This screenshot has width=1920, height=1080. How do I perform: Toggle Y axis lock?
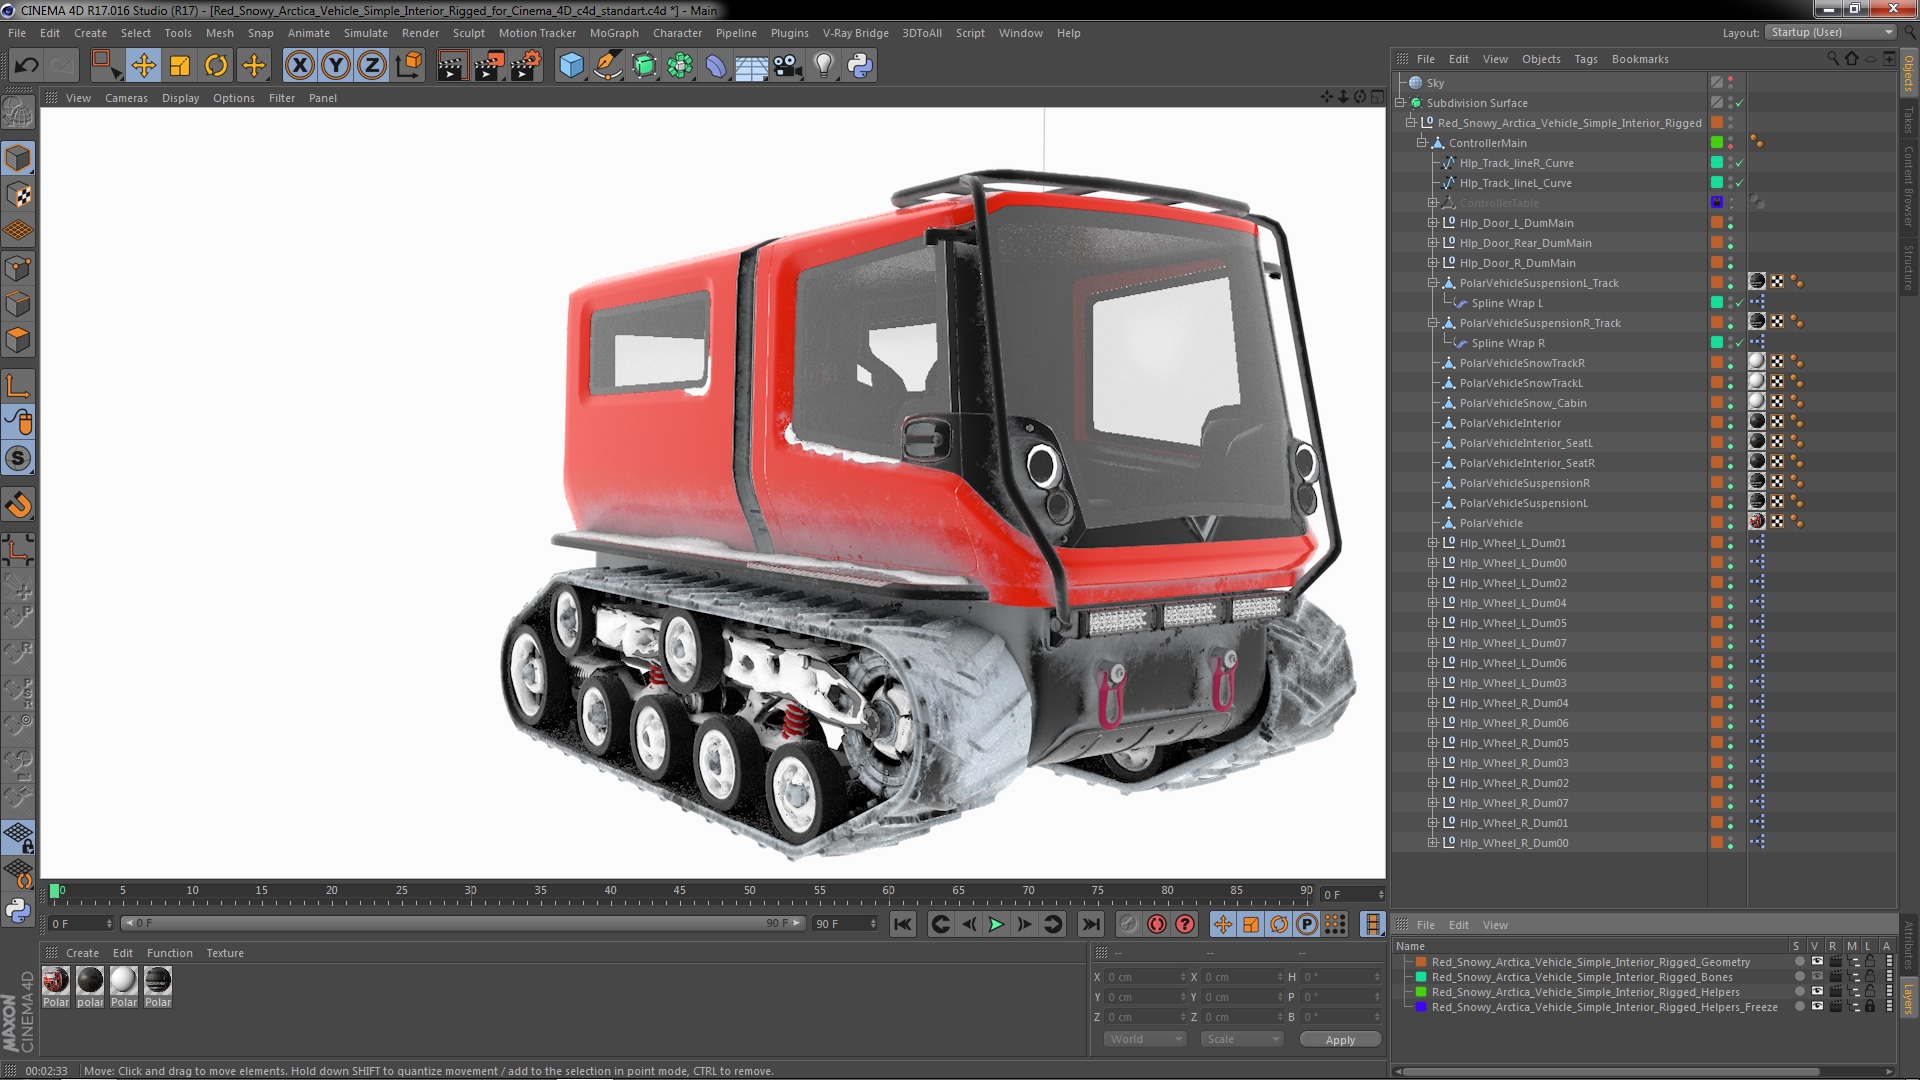(336, 66)
